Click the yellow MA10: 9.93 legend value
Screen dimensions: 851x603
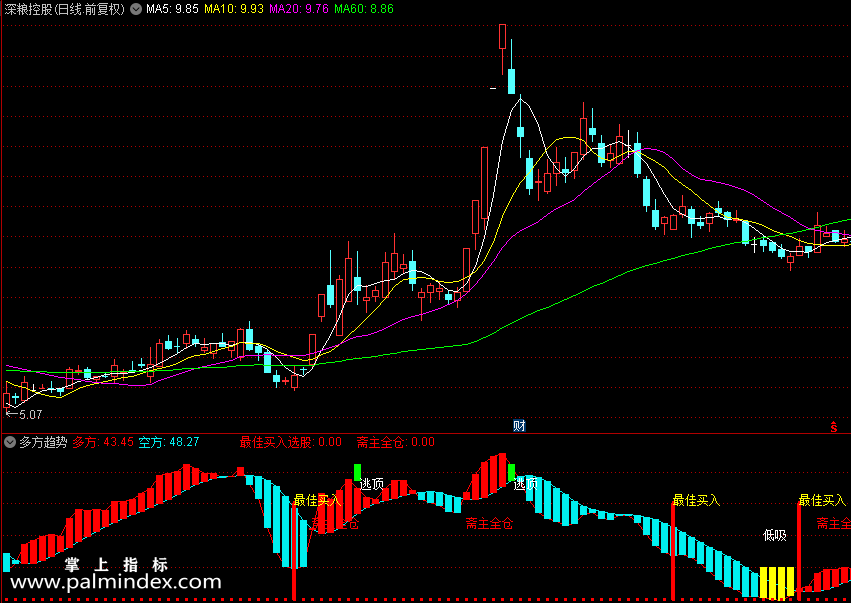(234, 9)
